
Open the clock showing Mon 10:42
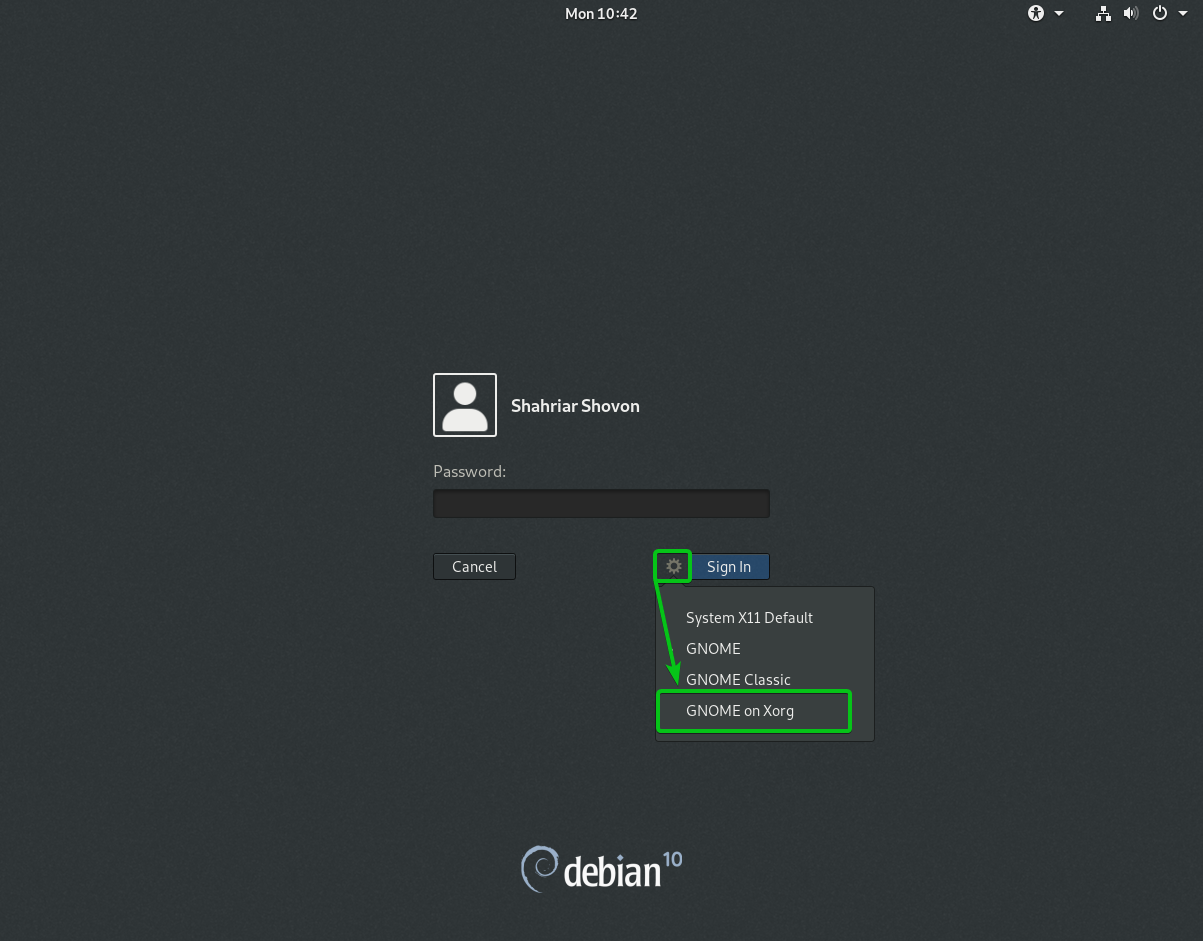(601, 14)
